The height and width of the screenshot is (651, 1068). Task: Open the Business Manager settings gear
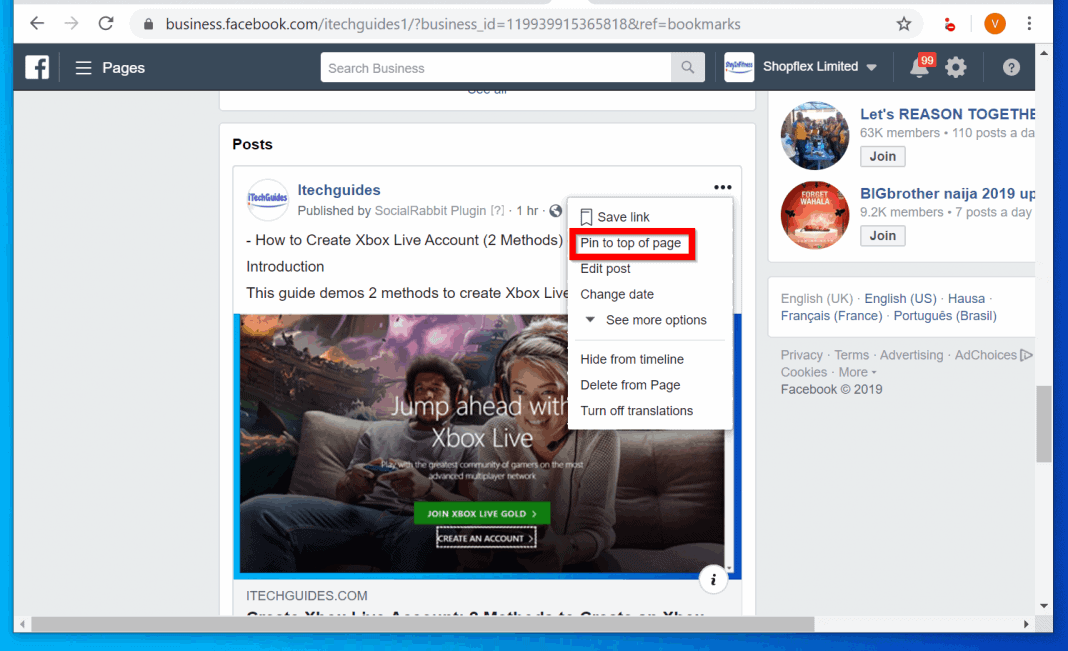[x=956, y=67]
